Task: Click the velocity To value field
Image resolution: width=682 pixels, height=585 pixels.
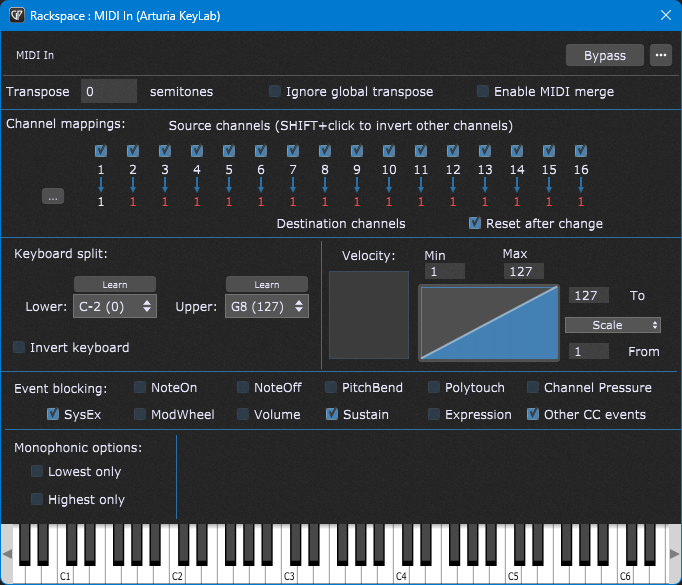Action: (589, 295)
